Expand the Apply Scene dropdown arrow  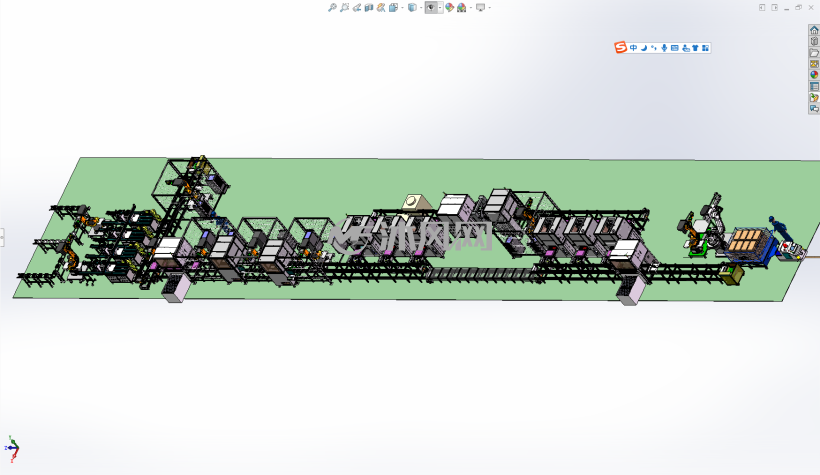[x=470, y=7]
